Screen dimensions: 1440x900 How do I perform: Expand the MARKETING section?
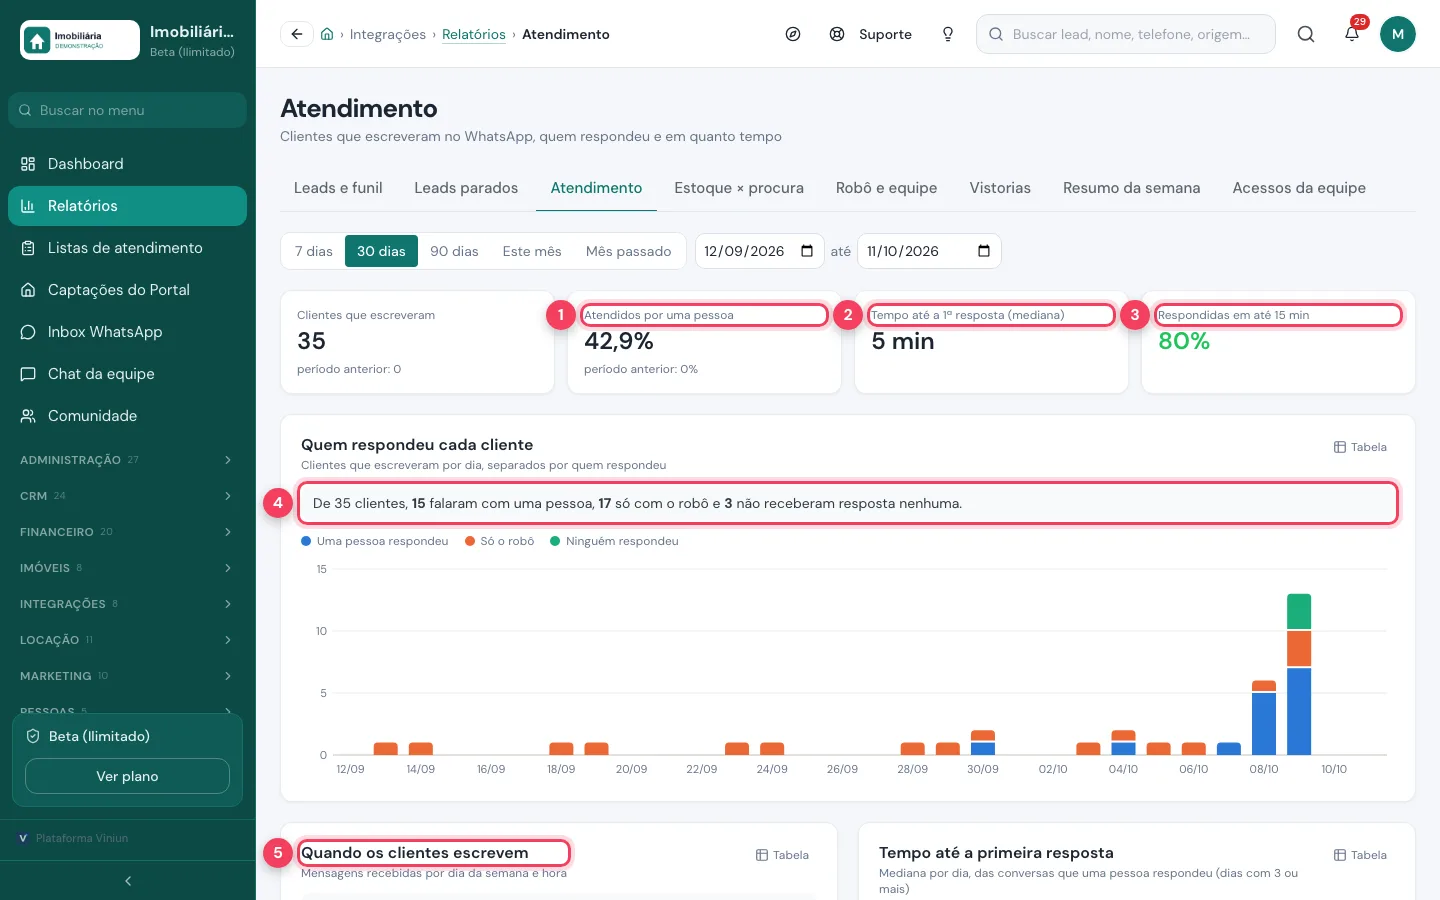(x=127, y=676)
